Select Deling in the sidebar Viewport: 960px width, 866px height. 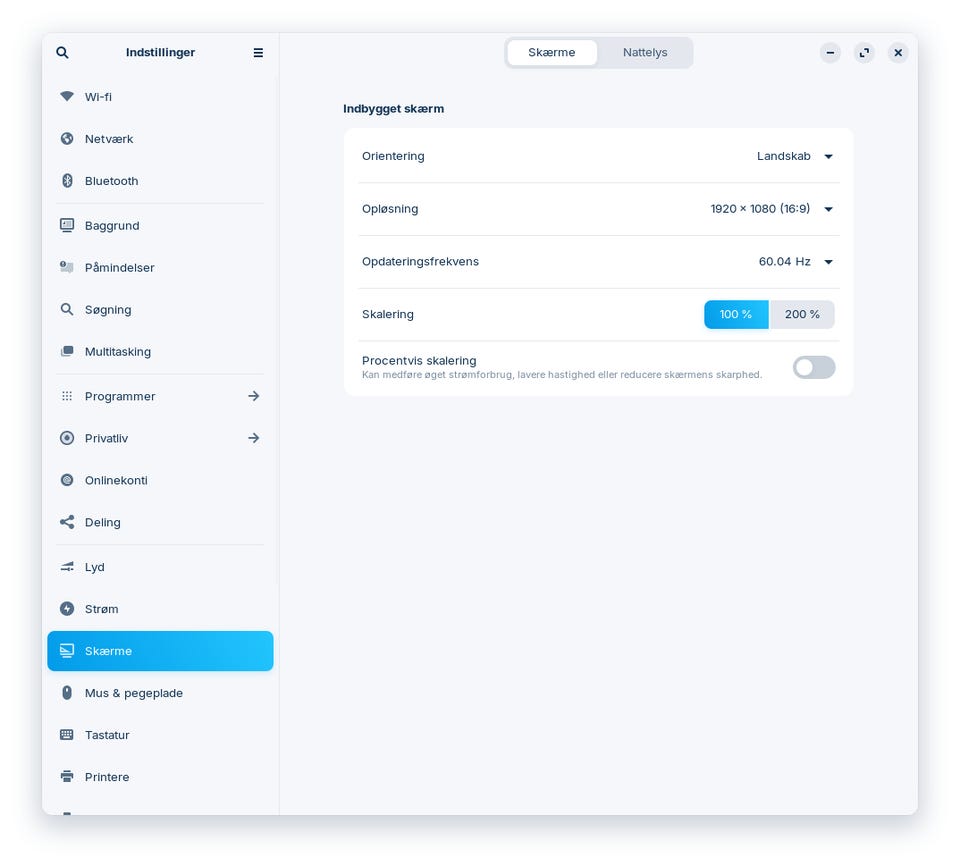(x=160, y=522)
